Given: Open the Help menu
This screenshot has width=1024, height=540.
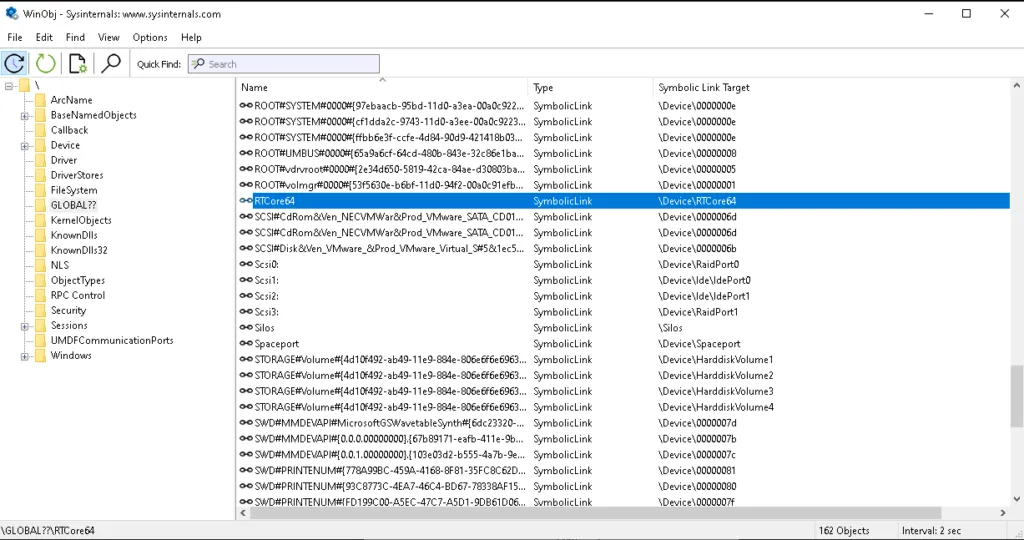Looking at the screenshot, I should coord(191,37).
